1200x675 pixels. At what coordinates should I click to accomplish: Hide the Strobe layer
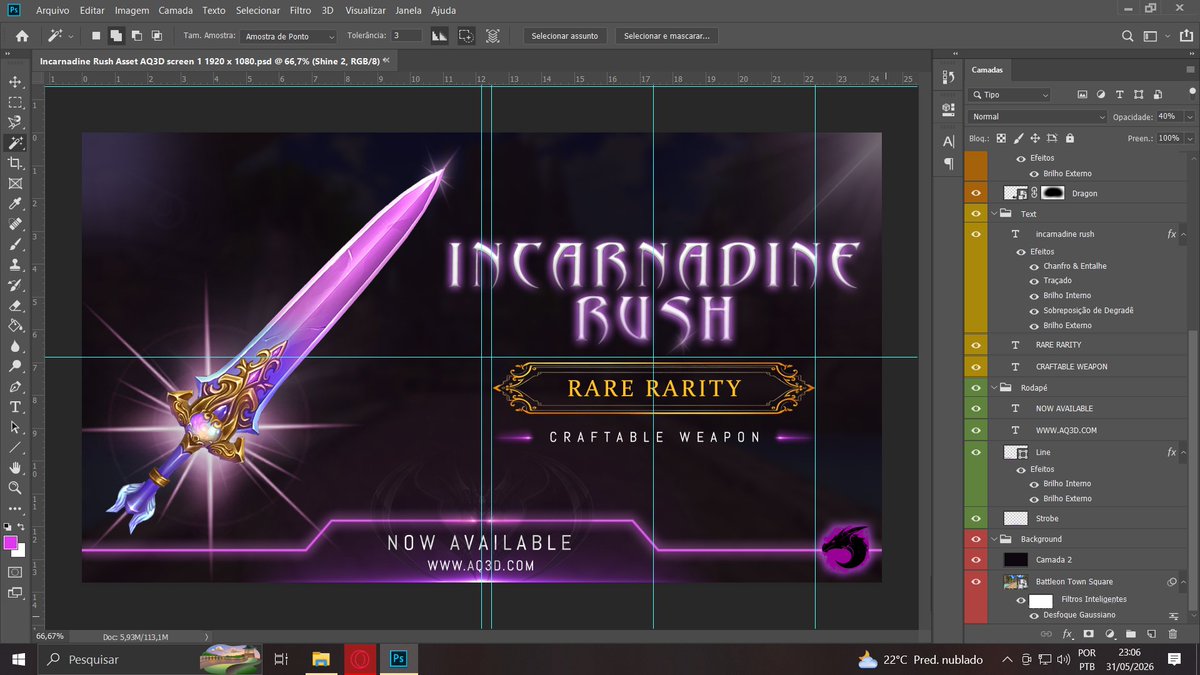pos(976,518)
